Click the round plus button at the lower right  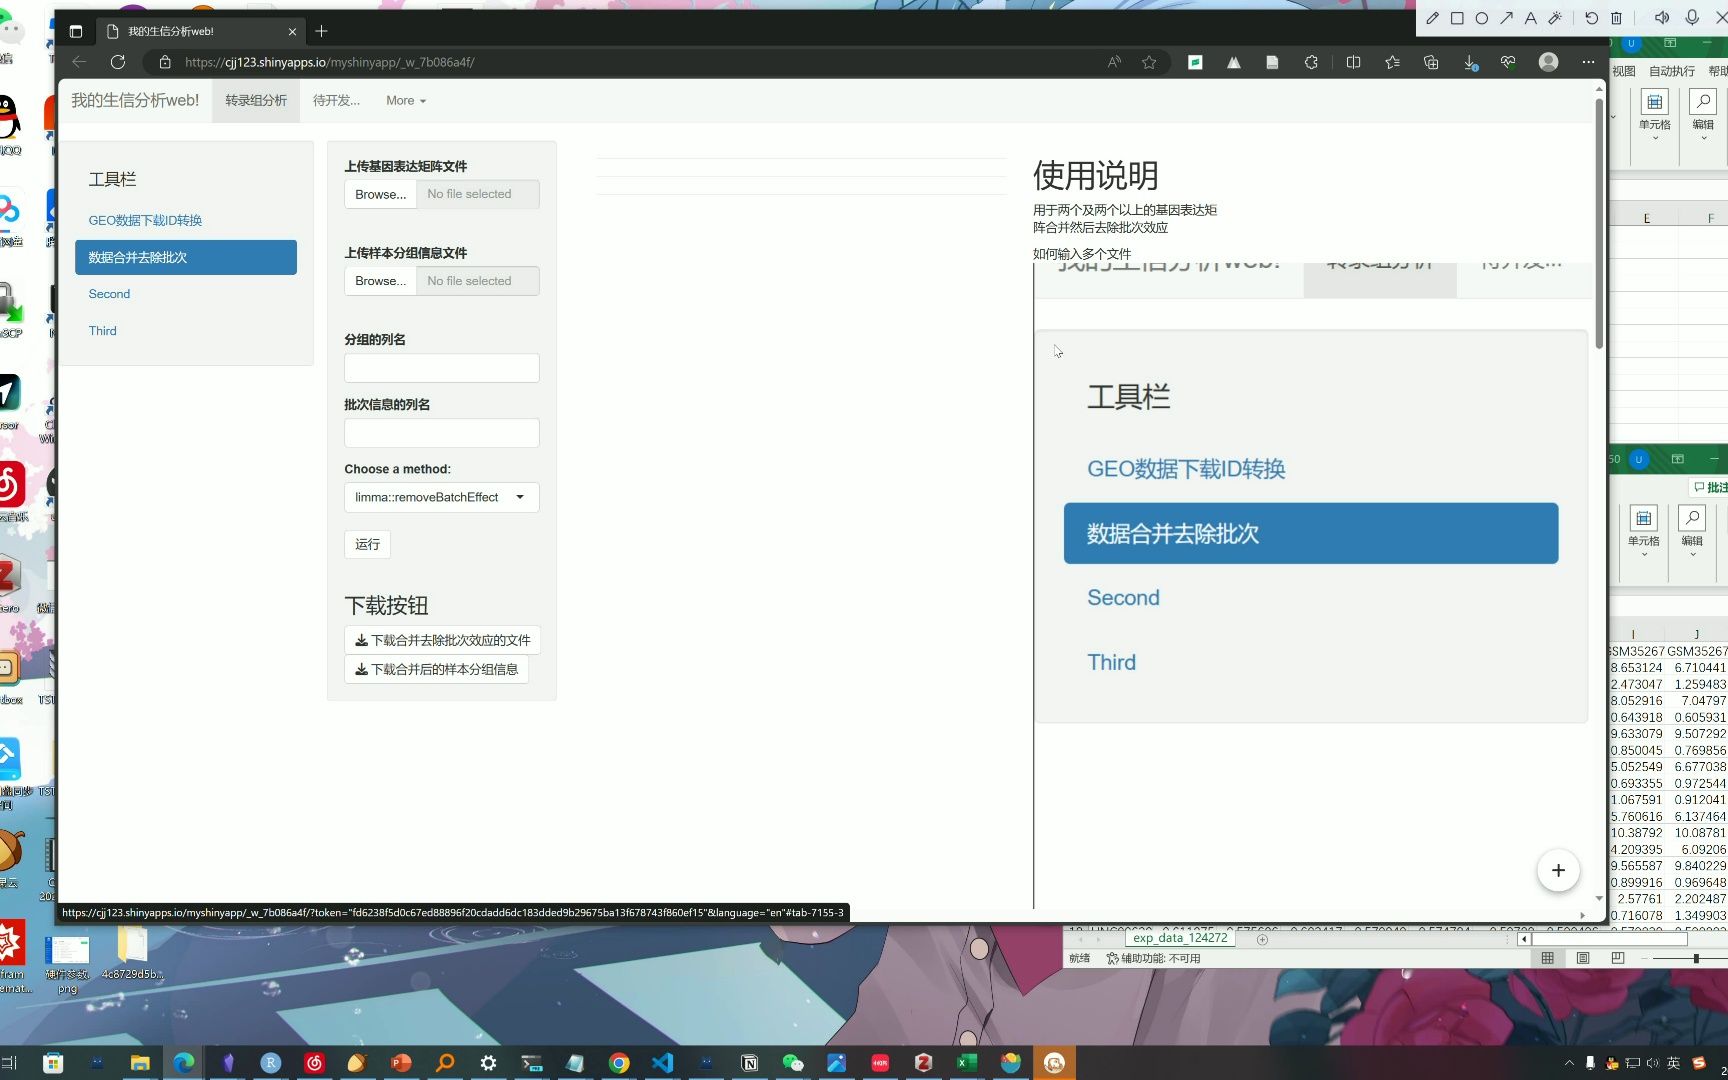click(1558, 870)
